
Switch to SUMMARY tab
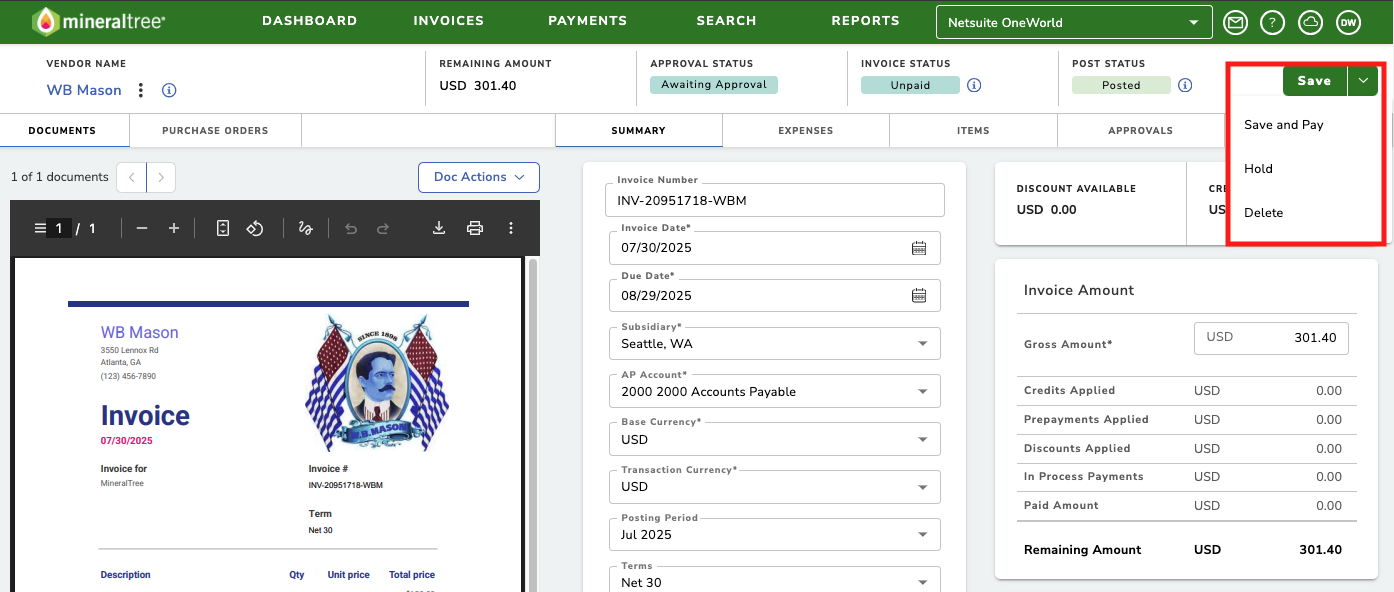pyautogui.click(x=639, y=131)
